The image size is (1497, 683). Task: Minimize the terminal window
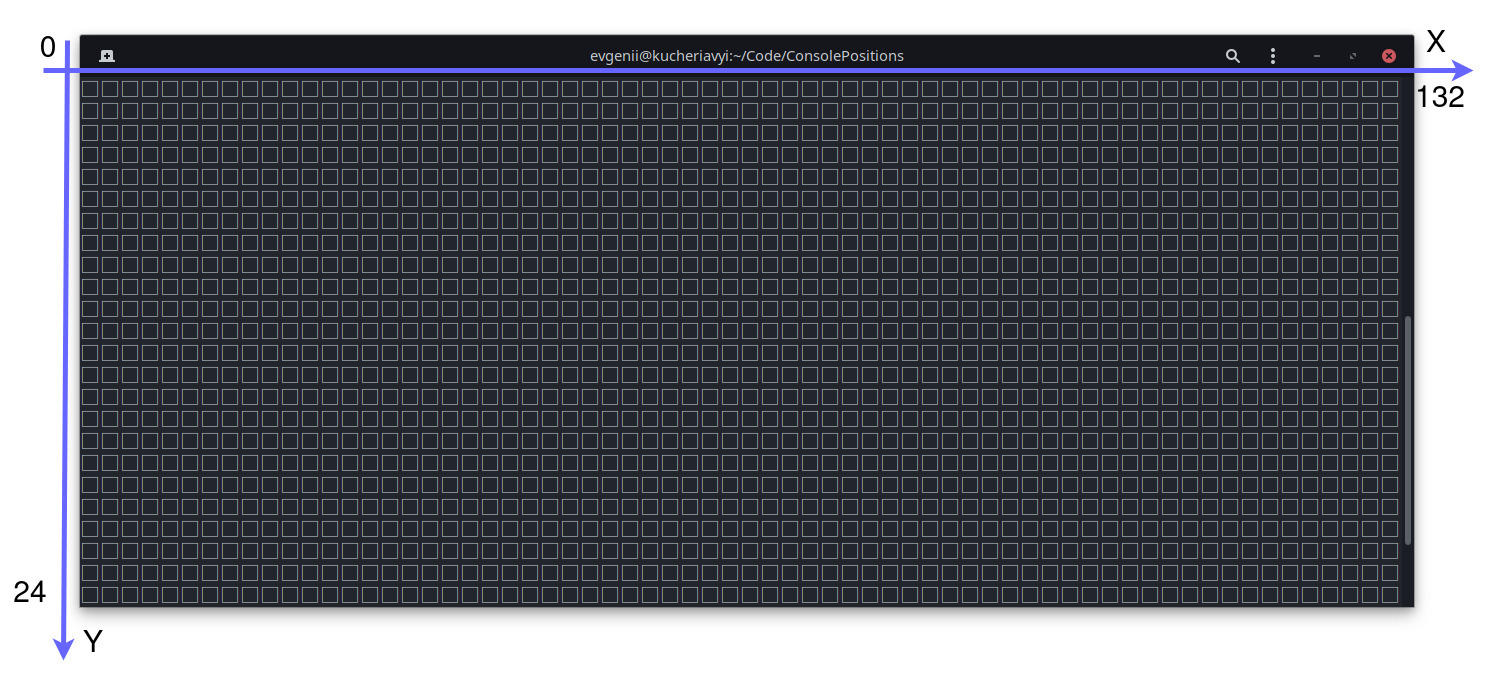tap(1317, 56)
